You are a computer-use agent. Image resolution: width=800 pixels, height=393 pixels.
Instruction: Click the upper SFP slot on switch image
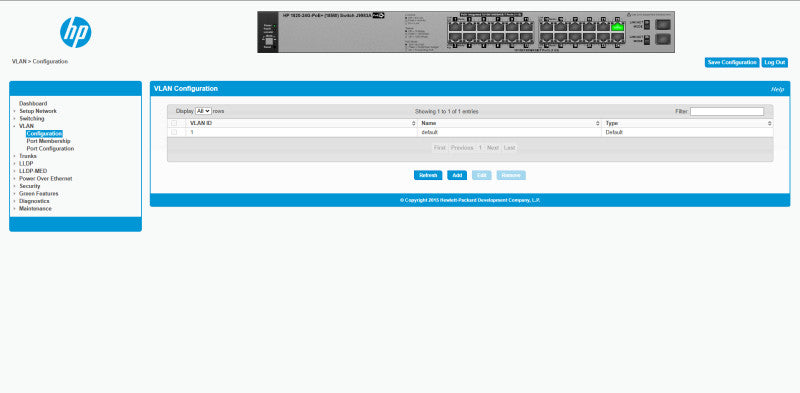[663, 24]
